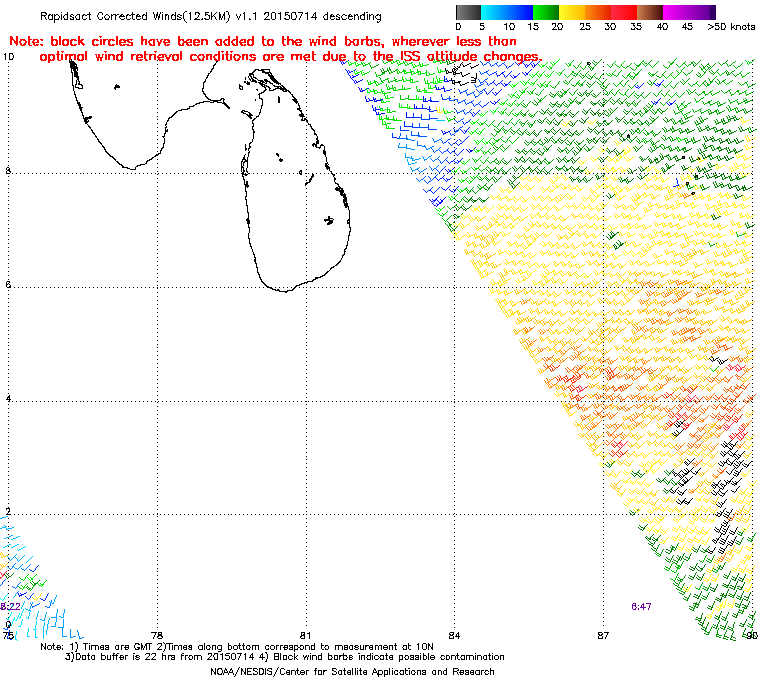
Task: Click the '>50 knots' legend label
Action: coord(731,27)
